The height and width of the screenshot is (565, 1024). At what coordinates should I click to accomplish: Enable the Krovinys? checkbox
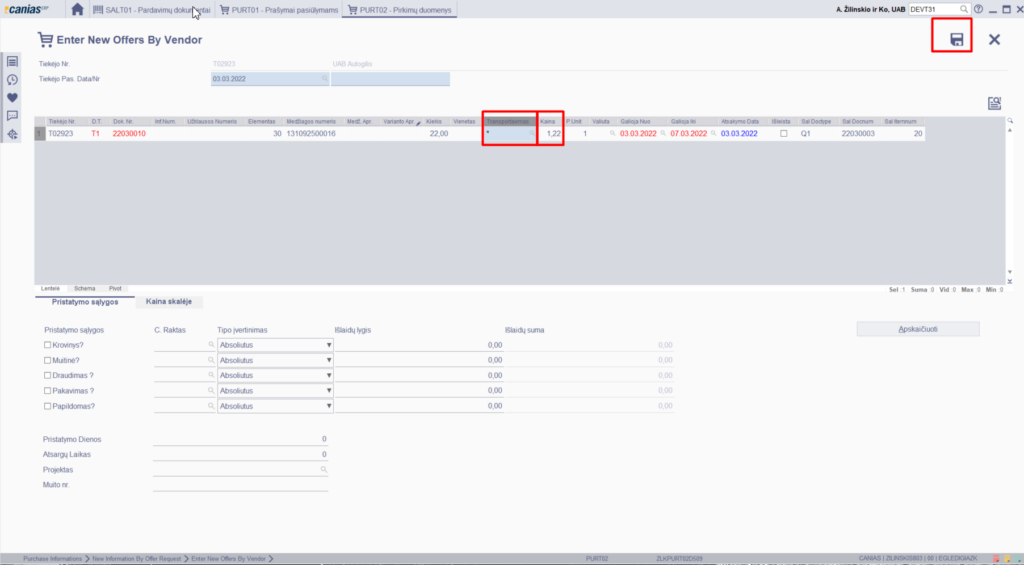click(48, 345)
